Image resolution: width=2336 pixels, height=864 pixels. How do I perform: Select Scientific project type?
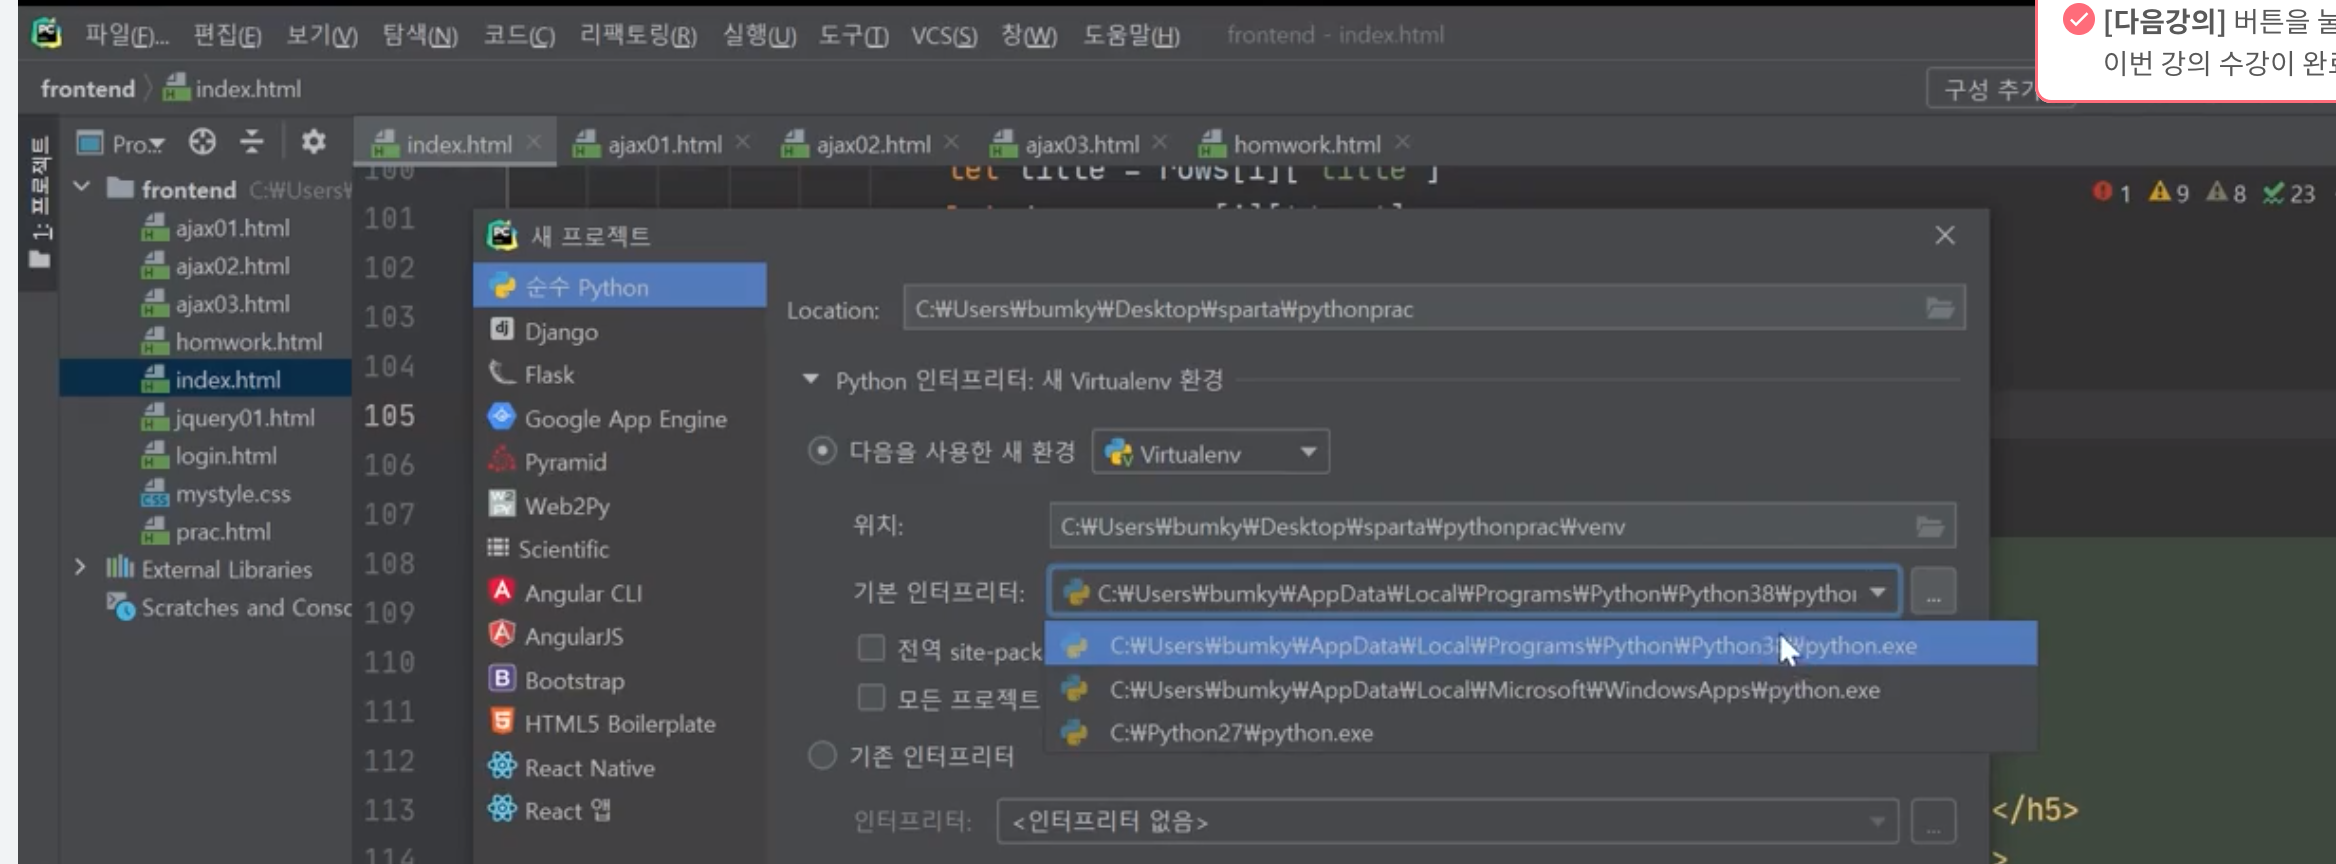[x=619, y=549]
